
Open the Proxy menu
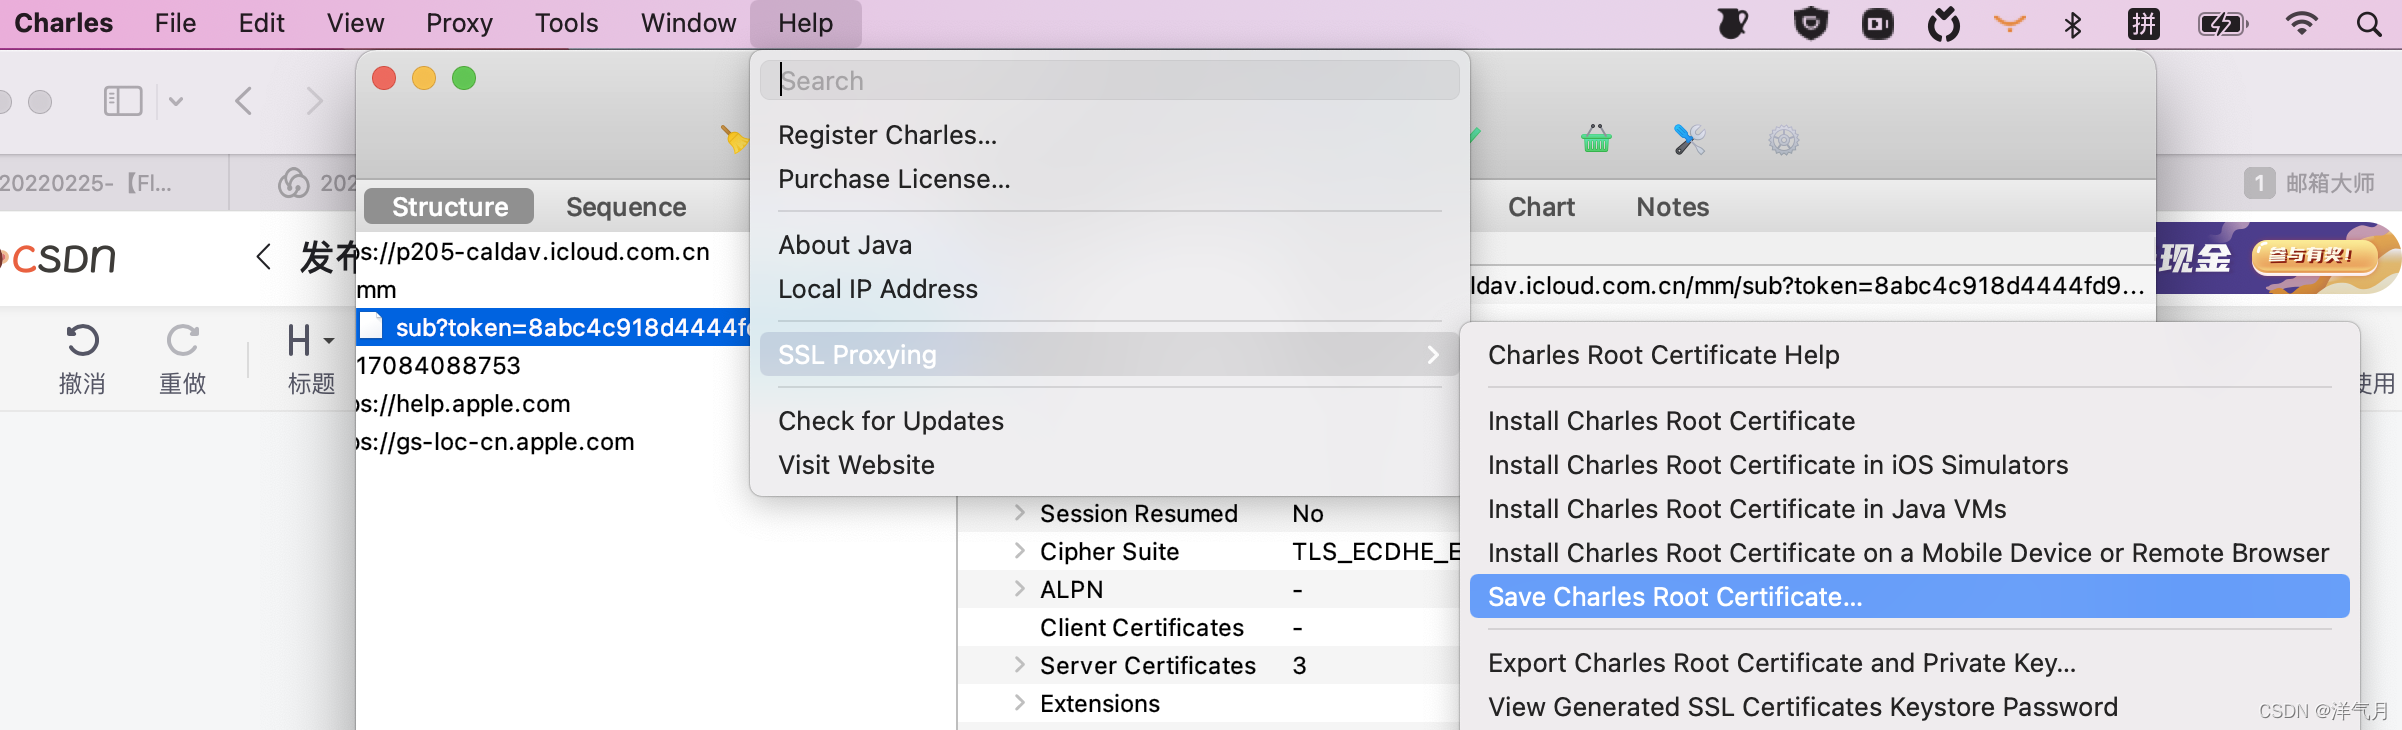point(459,23)
